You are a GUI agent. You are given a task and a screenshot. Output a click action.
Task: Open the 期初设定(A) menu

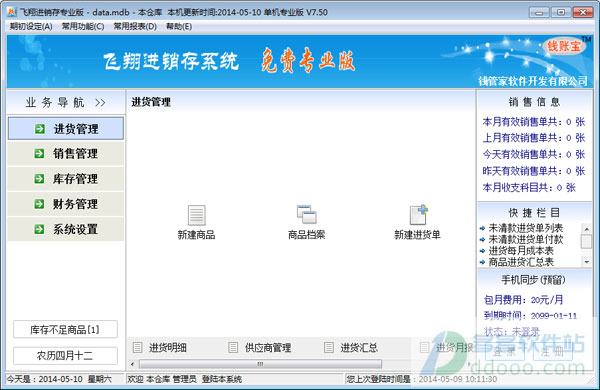coord(31,26)
